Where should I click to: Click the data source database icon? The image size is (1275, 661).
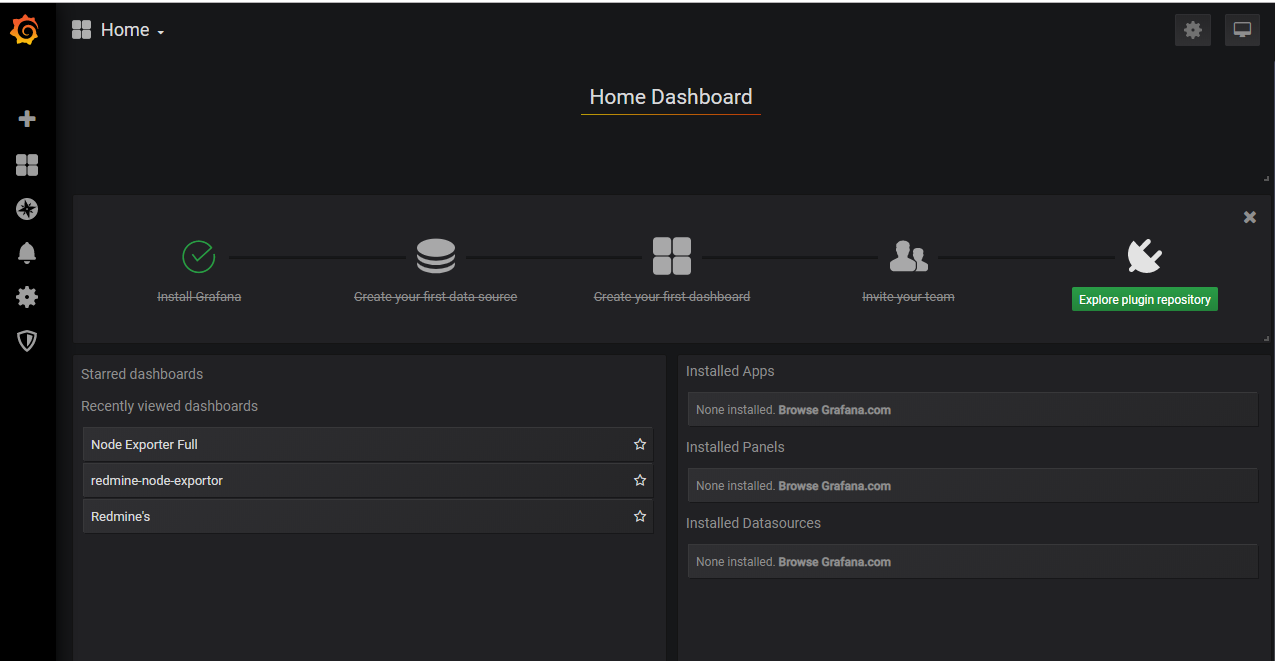coord(436,256)
